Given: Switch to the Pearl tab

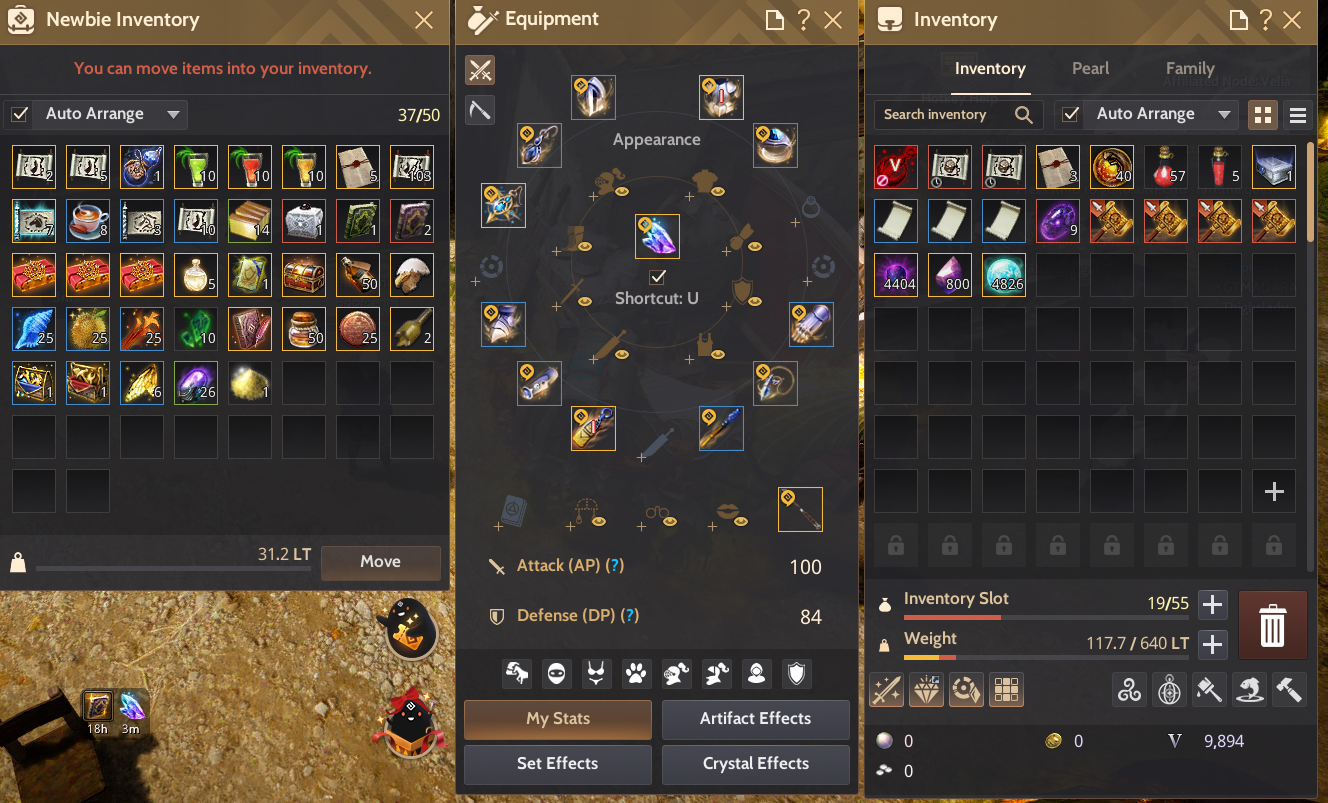Looking at the screenshot, I should 1090,68.
